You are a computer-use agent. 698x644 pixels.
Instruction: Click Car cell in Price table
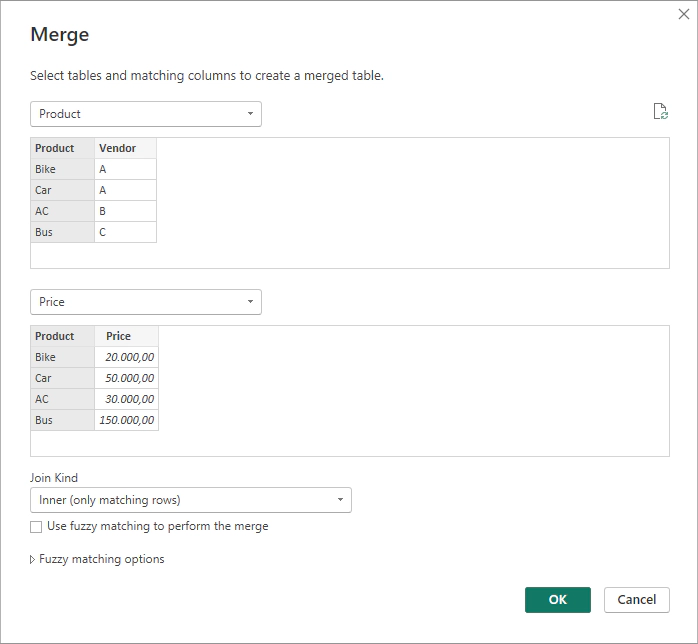(62, 378)
